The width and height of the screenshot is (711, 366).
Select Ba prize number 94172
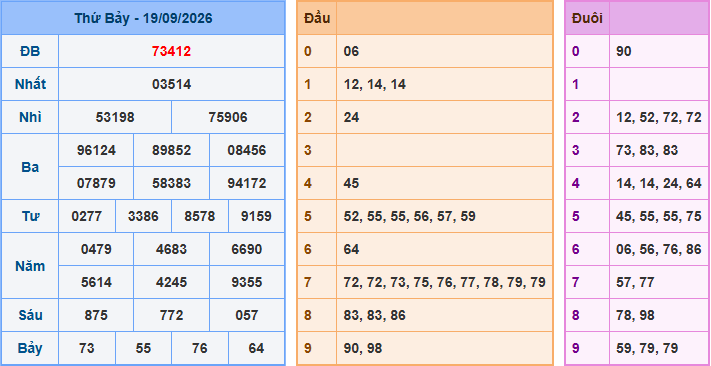click(x=247, y=183)
